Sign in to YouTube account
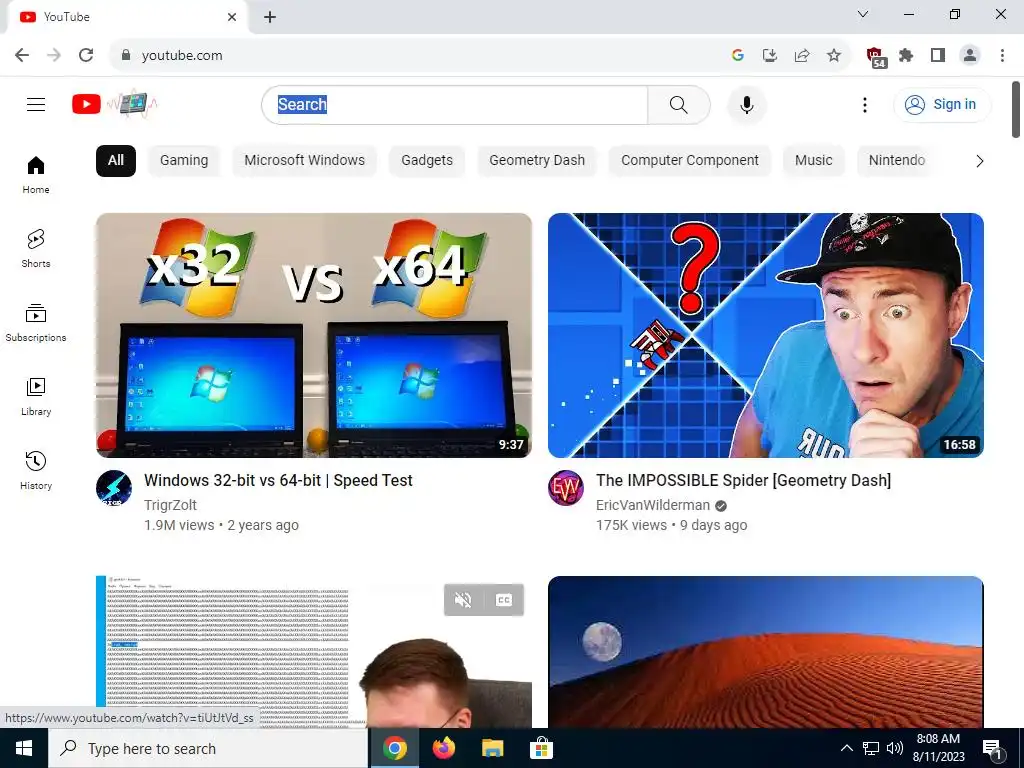Viewport: 1024px width, 768px height. (x=942, y=104)
